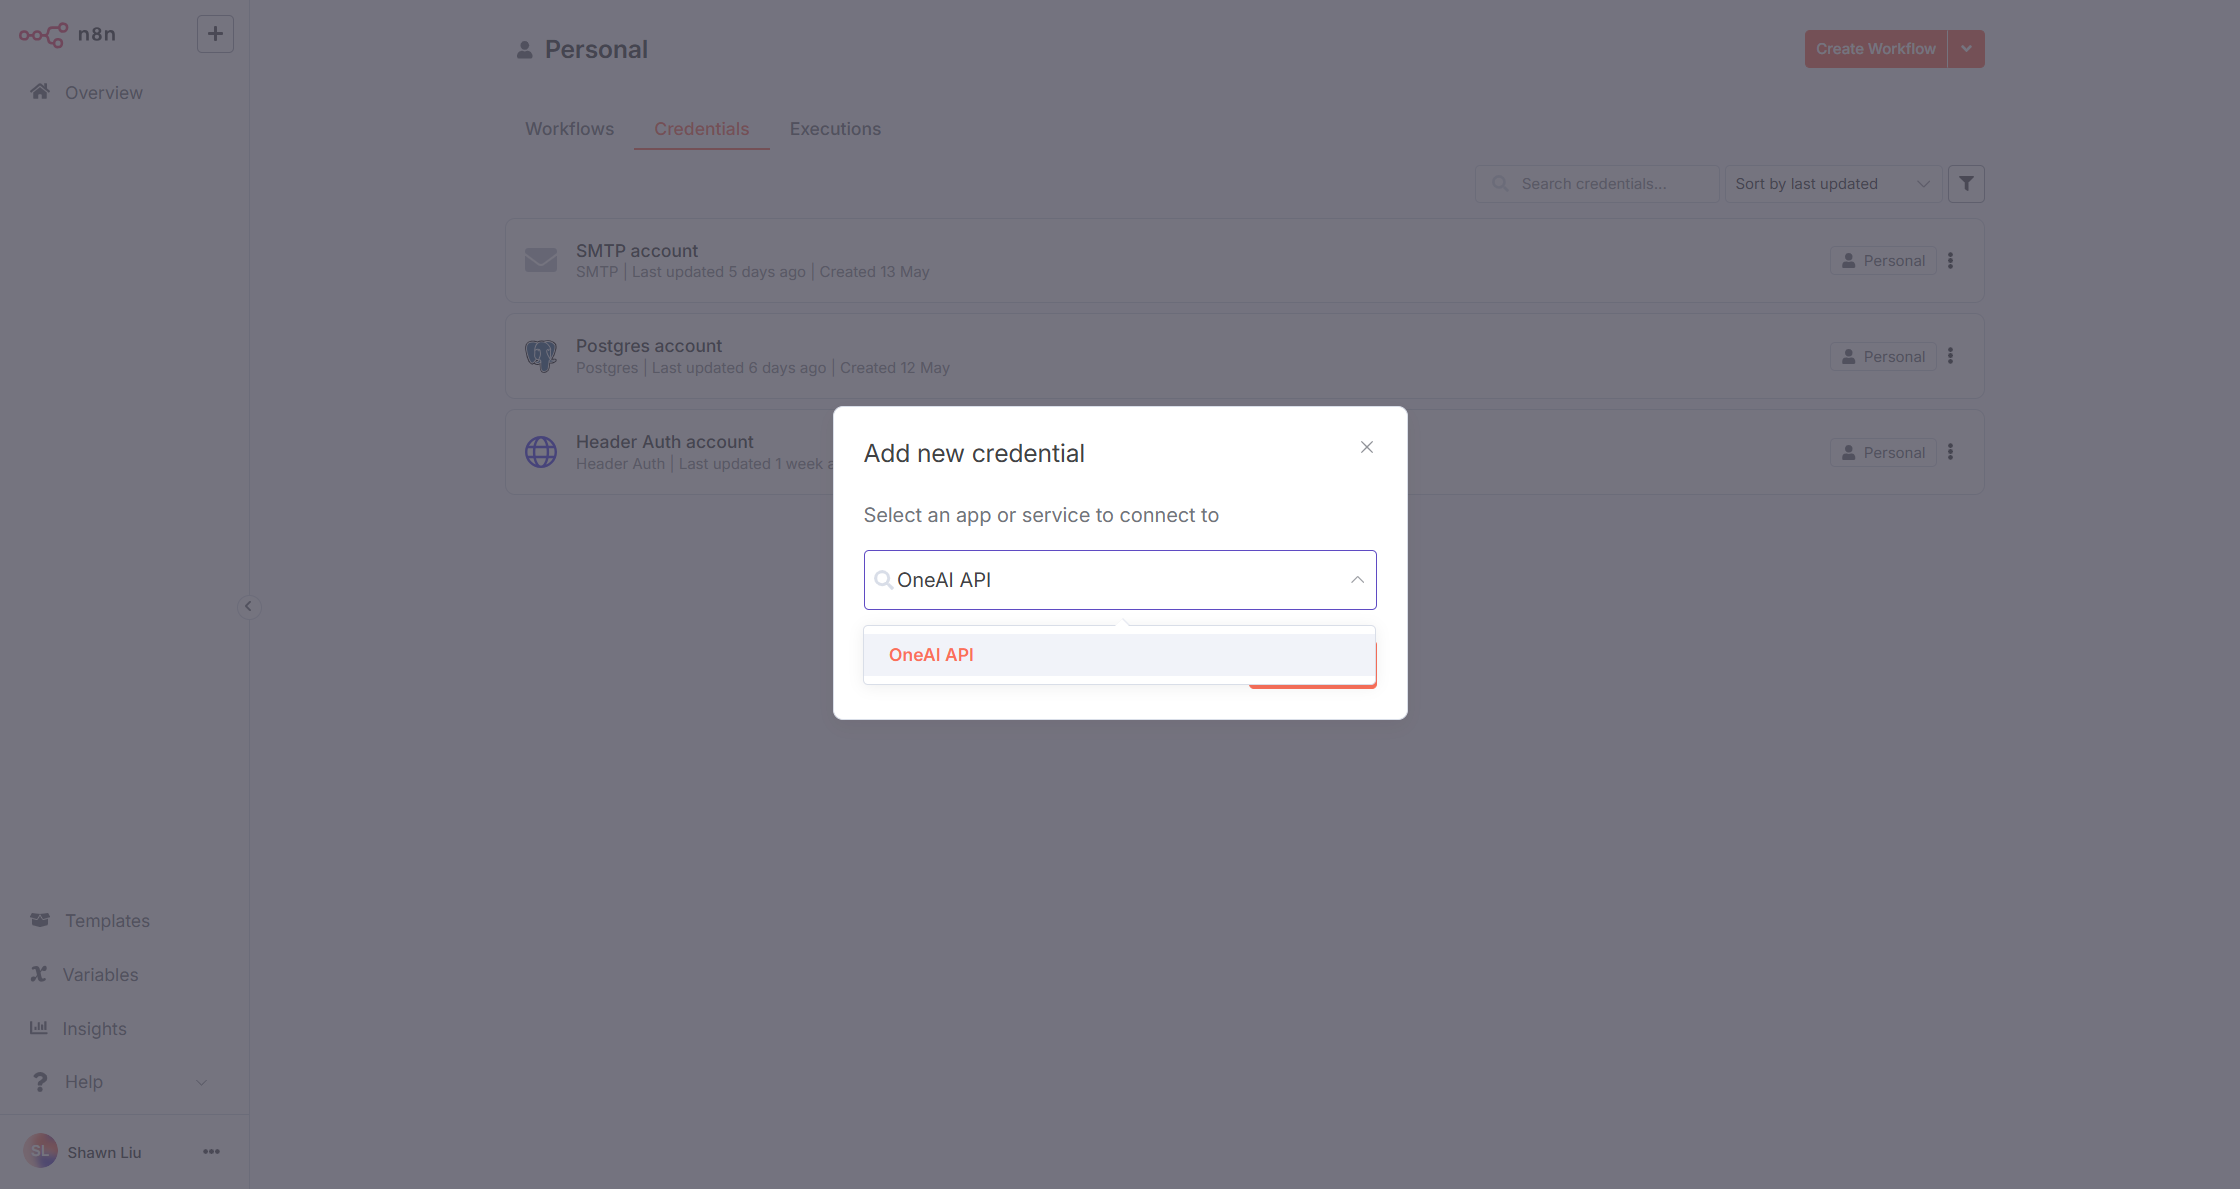2240x1189 pixels.
Task: Open Postgres account's three-dot actions menu
Action: point(1950,357)
